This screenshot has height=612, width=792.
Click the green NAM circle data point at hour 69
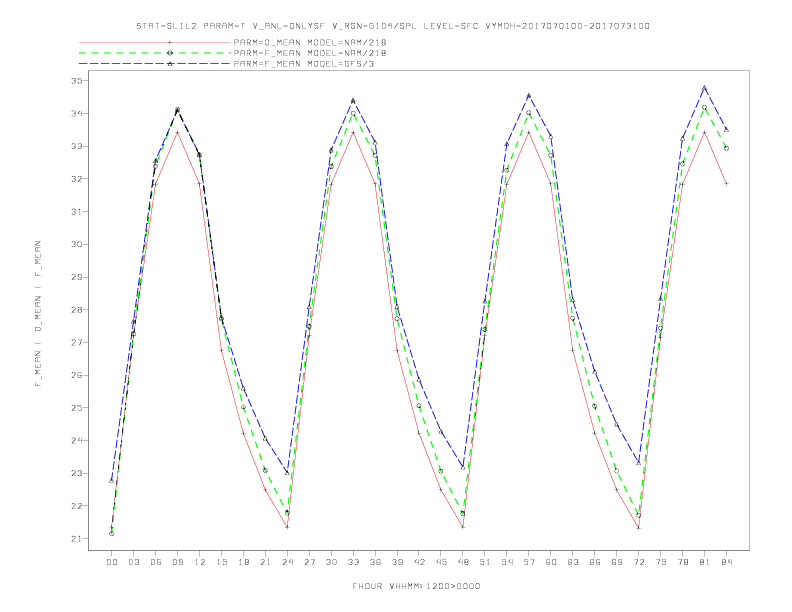[x=617, y=471]
